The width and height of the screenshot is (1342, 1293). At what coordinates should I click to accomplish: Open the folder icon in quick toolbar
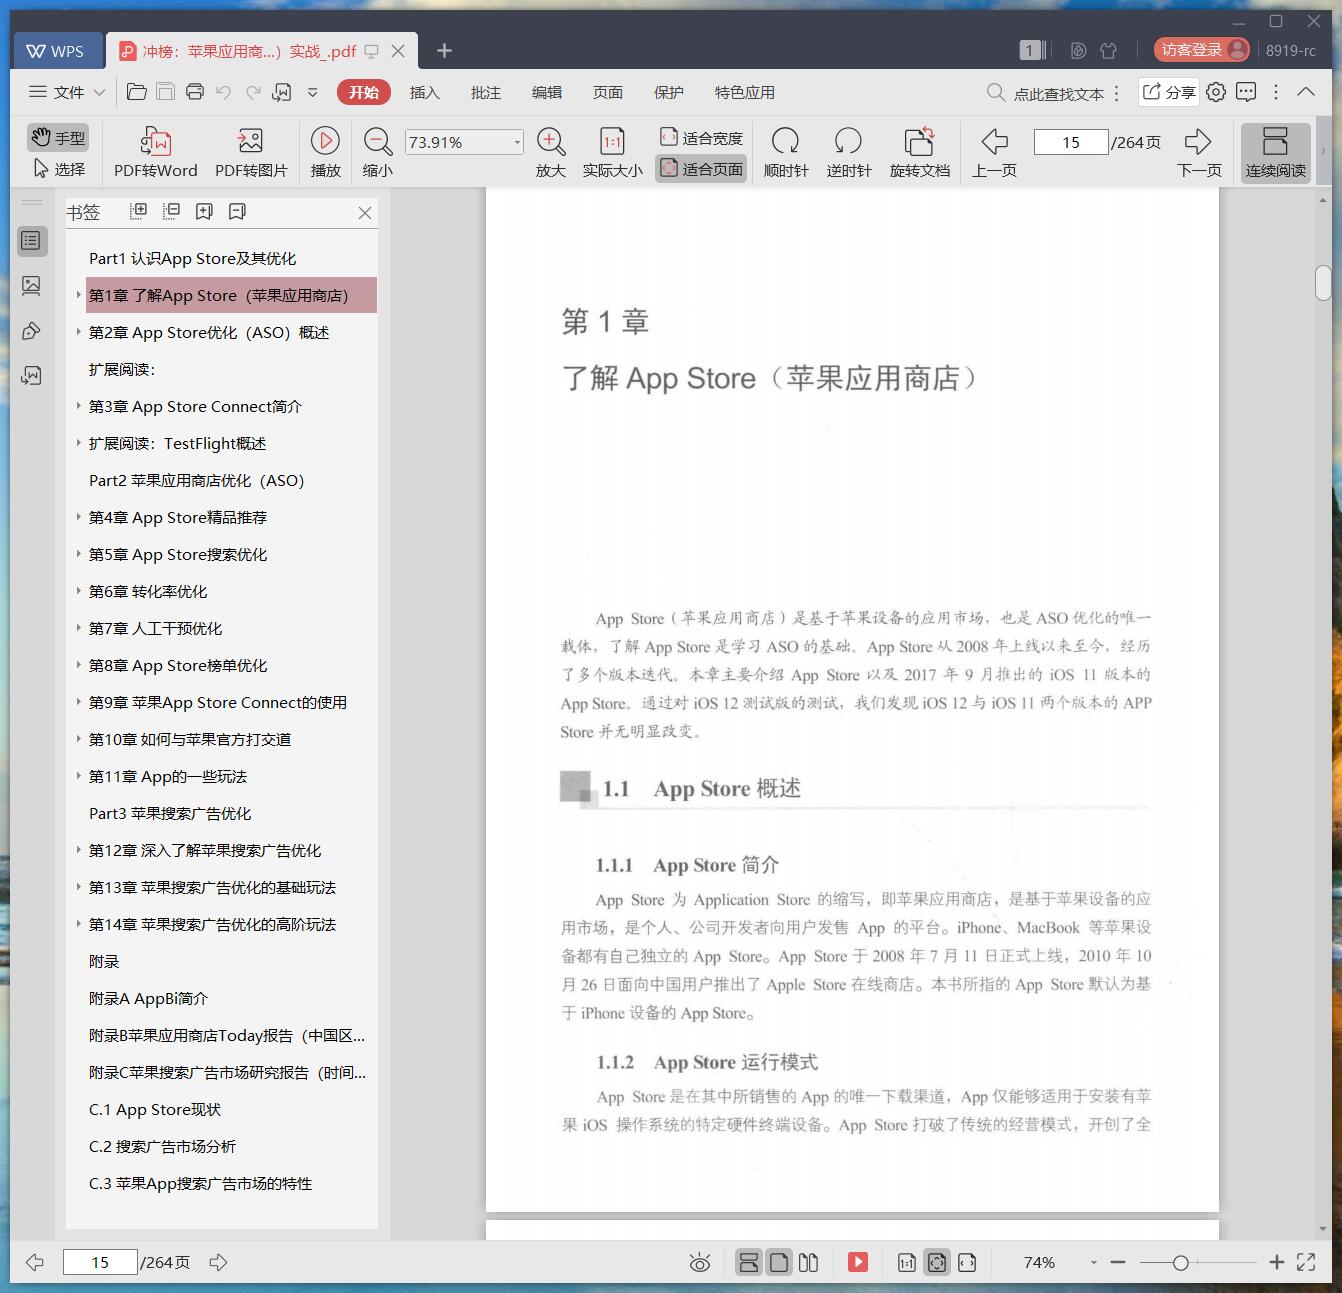pos(137,92)
